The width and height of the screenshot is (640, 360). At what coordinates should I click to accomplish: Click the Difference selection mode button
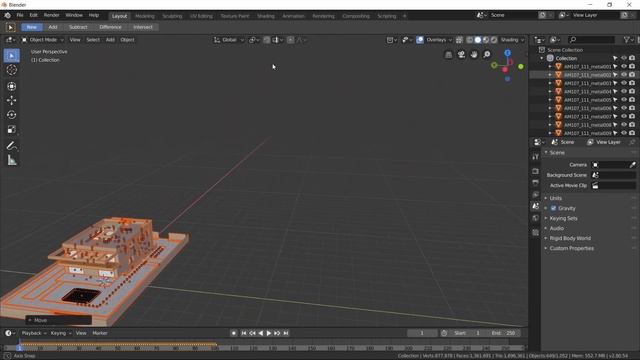click(110, 27)
